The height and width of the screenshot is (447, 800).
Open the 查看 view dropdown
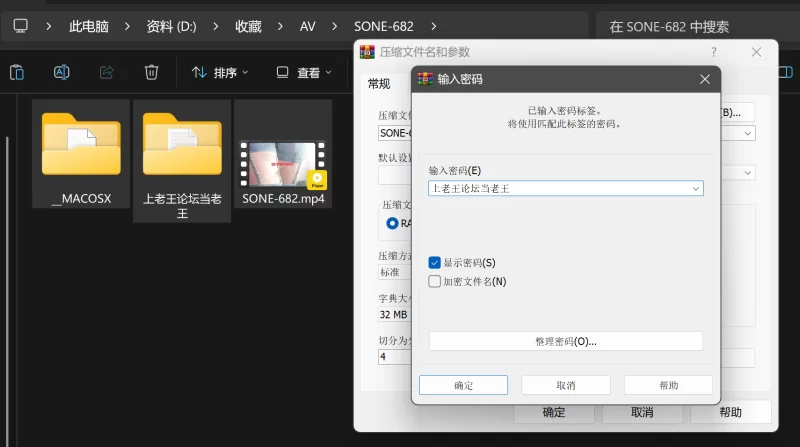click(304, 72)
